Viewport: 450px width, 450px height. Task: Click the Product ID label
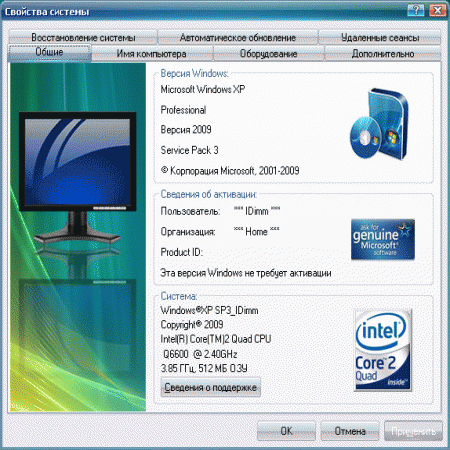click(181, 252)
